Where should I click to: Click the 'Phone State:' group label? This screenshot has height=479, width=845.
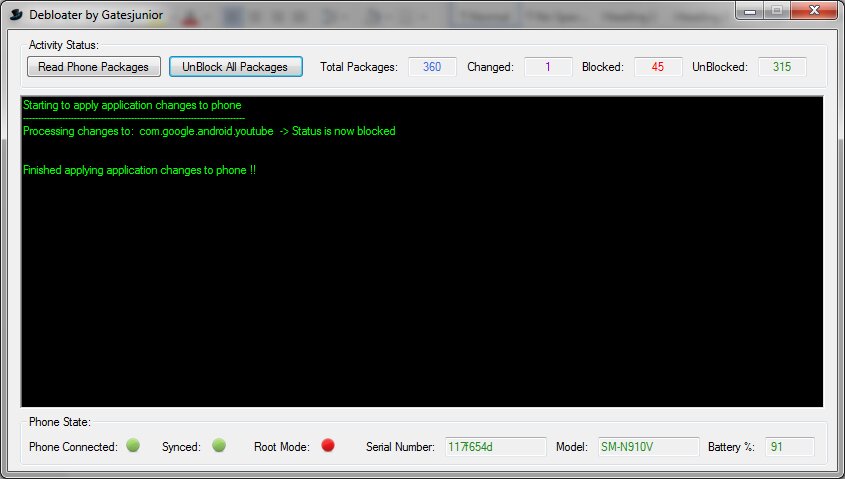(x=60, y=422)
